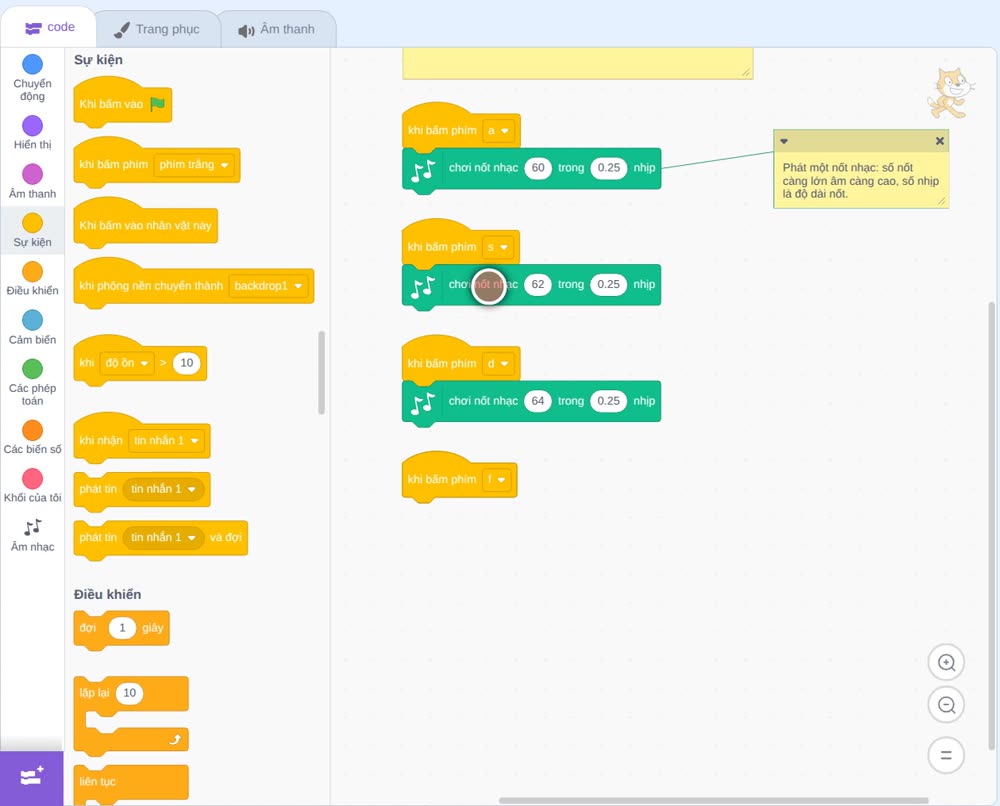Click the note value 62 field

(x=538, y=284)
